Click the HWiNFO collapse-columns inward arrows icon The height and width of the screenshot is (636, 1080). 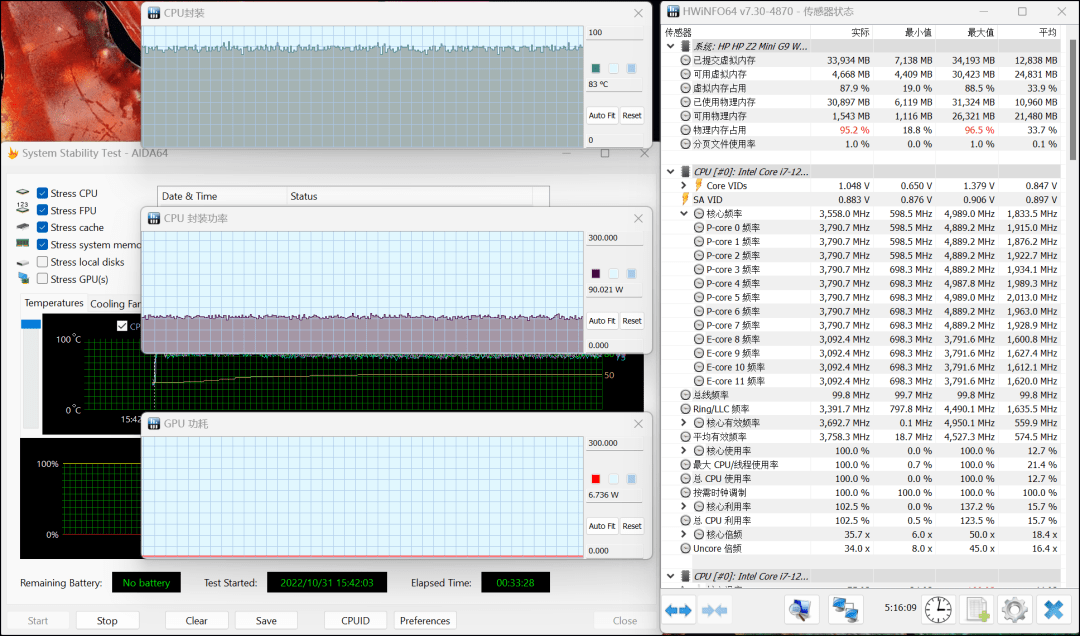tap(715, 609)
